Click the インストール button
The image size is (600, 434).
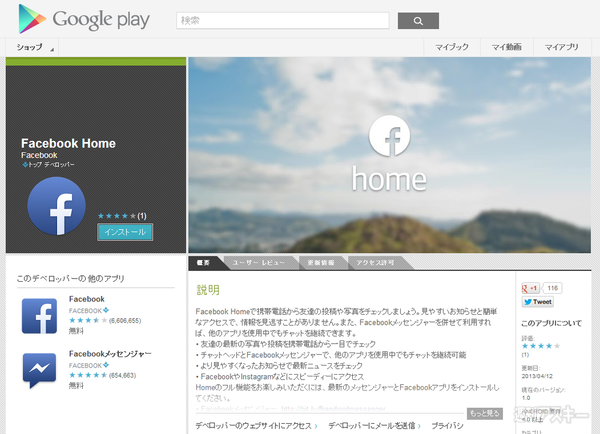pos(125,232)
